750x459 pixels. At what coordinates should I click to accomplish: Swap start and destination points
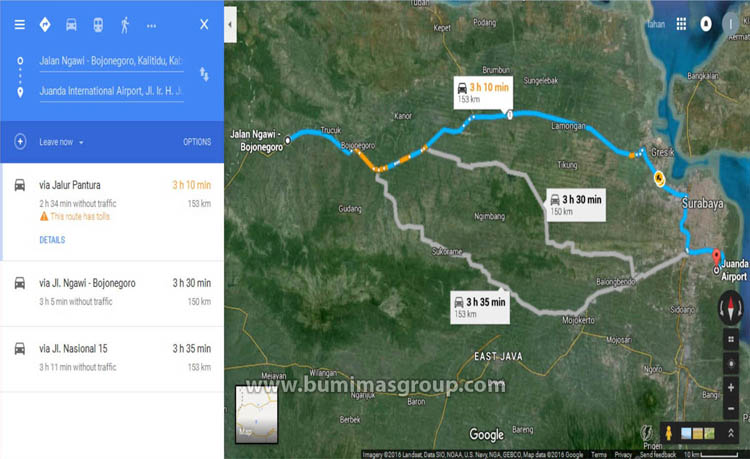[204, 74]
